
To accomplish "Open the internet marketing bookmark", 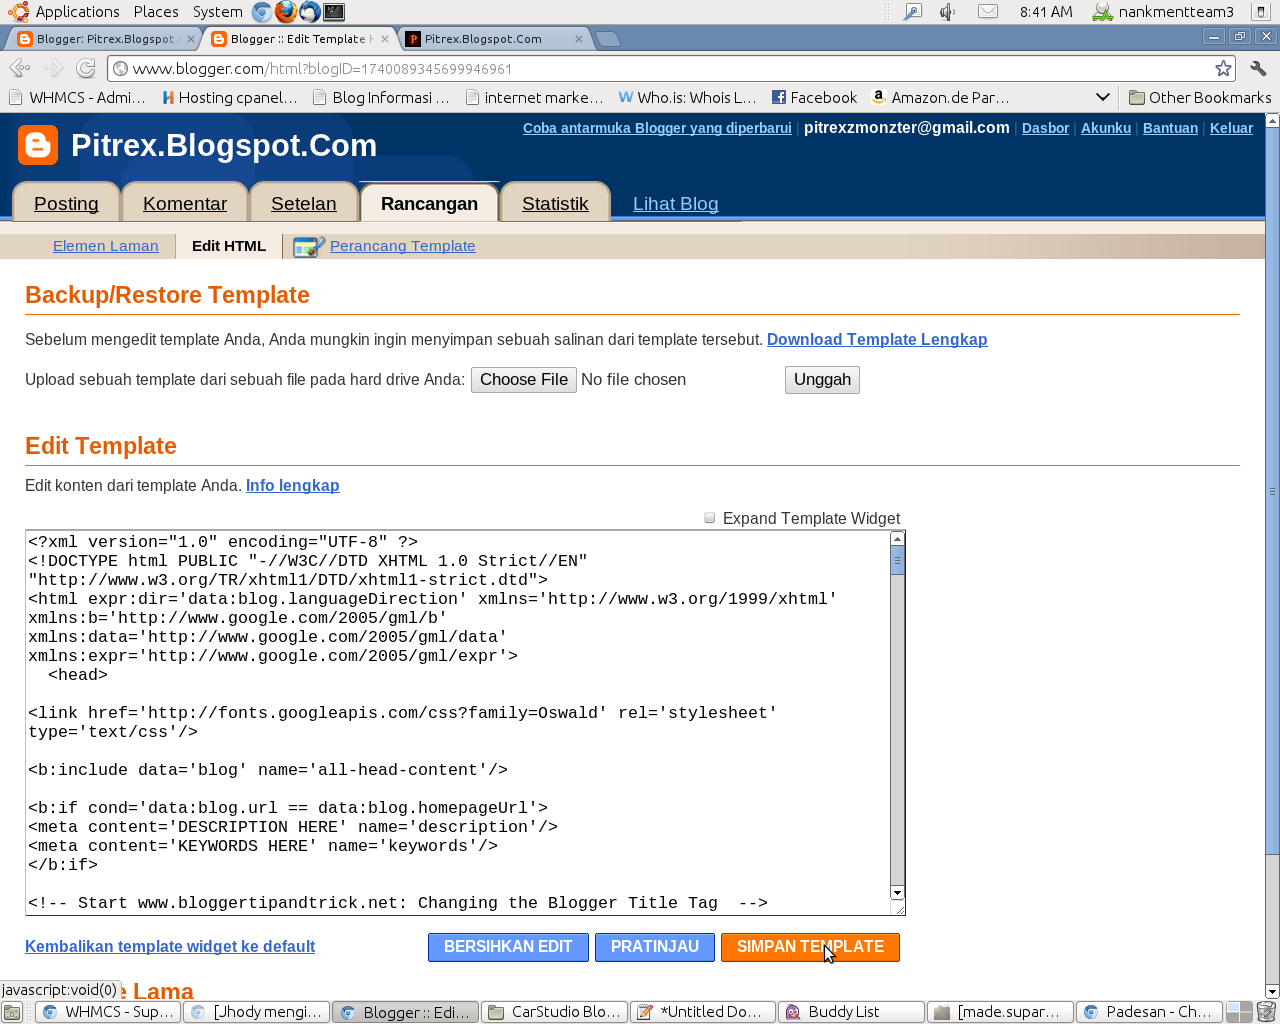I will coord(534,97).
